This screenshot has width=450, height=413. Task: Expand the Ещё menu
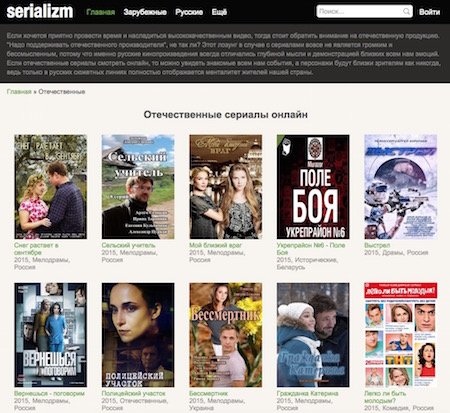coord(219,12)
